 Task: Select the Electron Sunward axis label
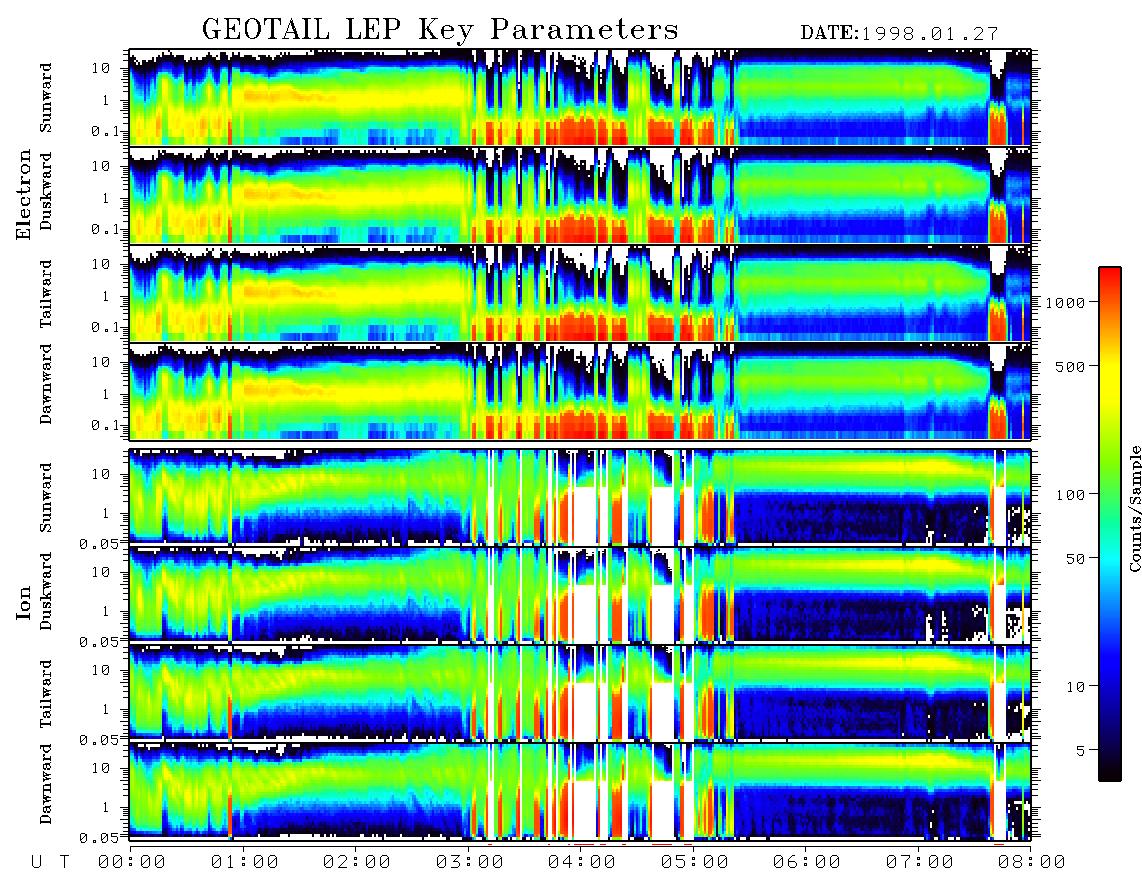coord(46,98)
